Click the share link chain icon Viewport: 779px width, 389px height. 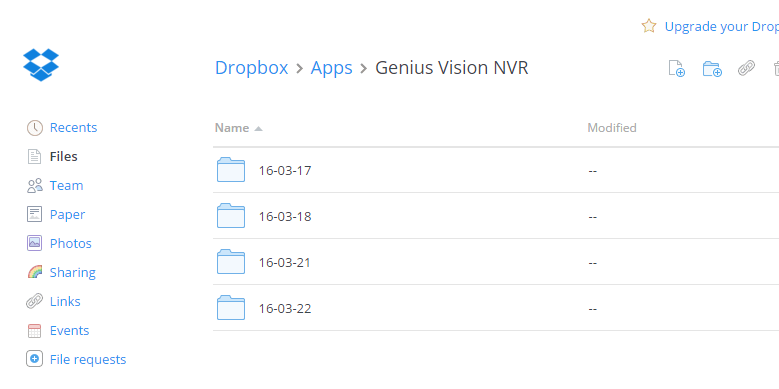[746, 68]
